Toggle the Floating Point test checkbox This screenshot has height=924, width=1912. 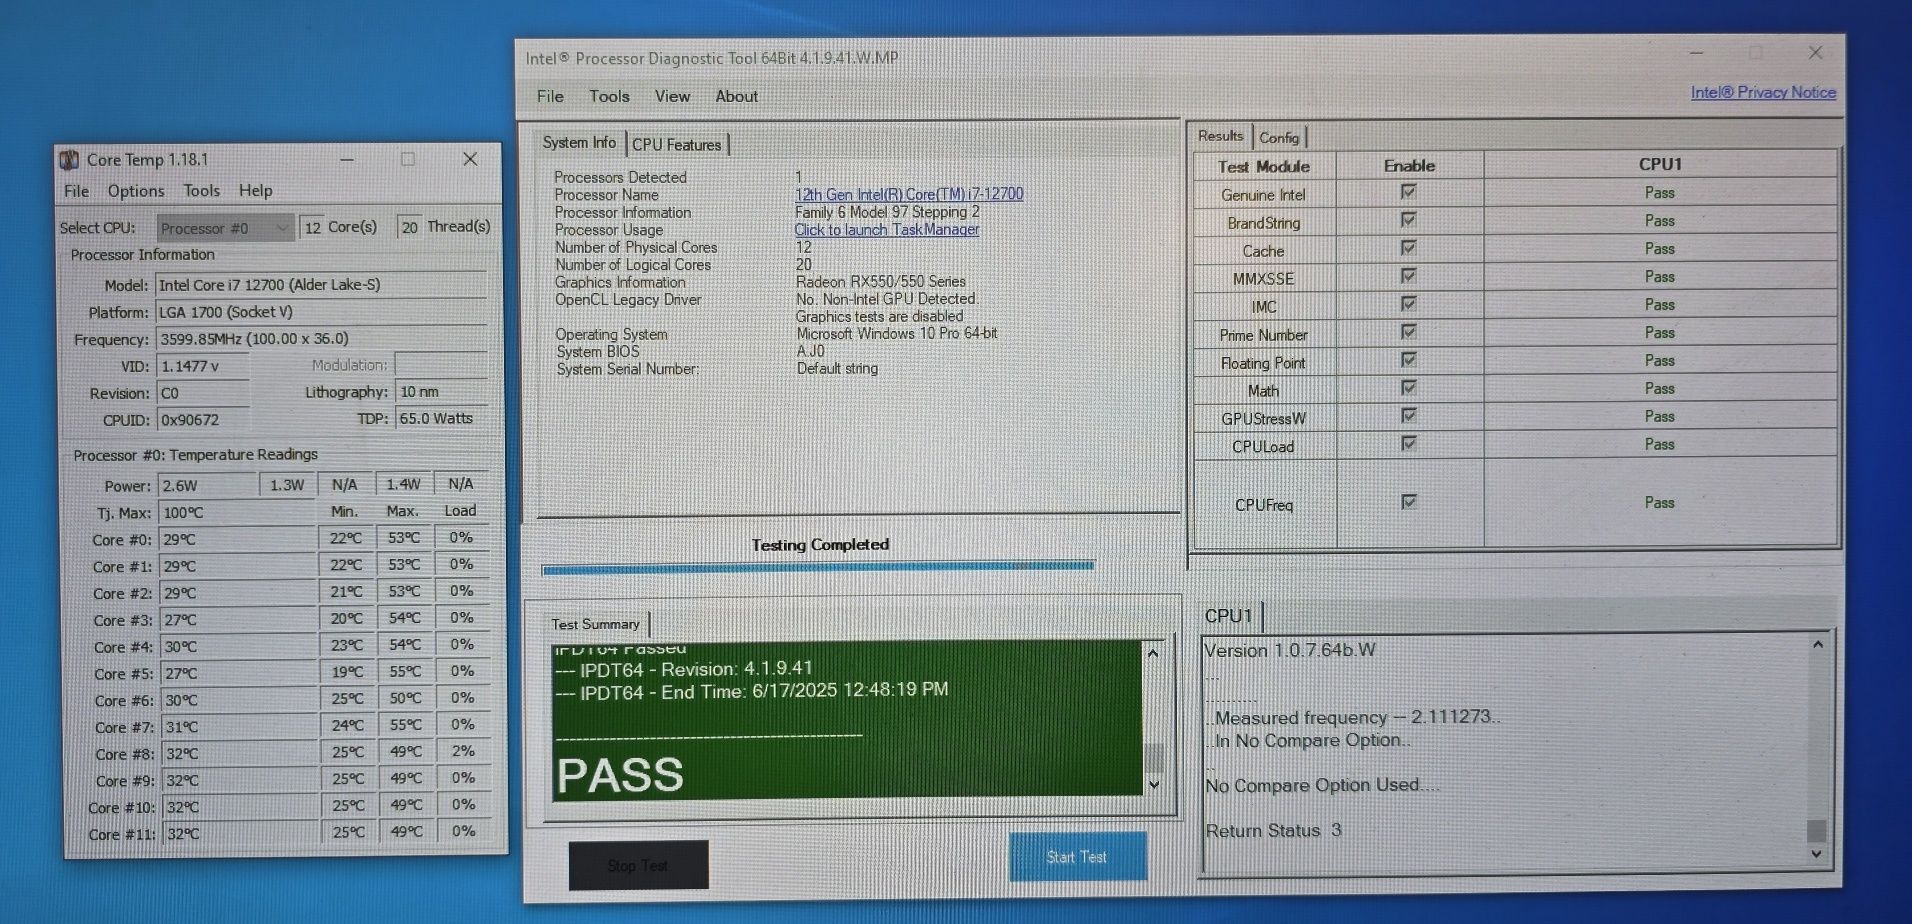1408,360
